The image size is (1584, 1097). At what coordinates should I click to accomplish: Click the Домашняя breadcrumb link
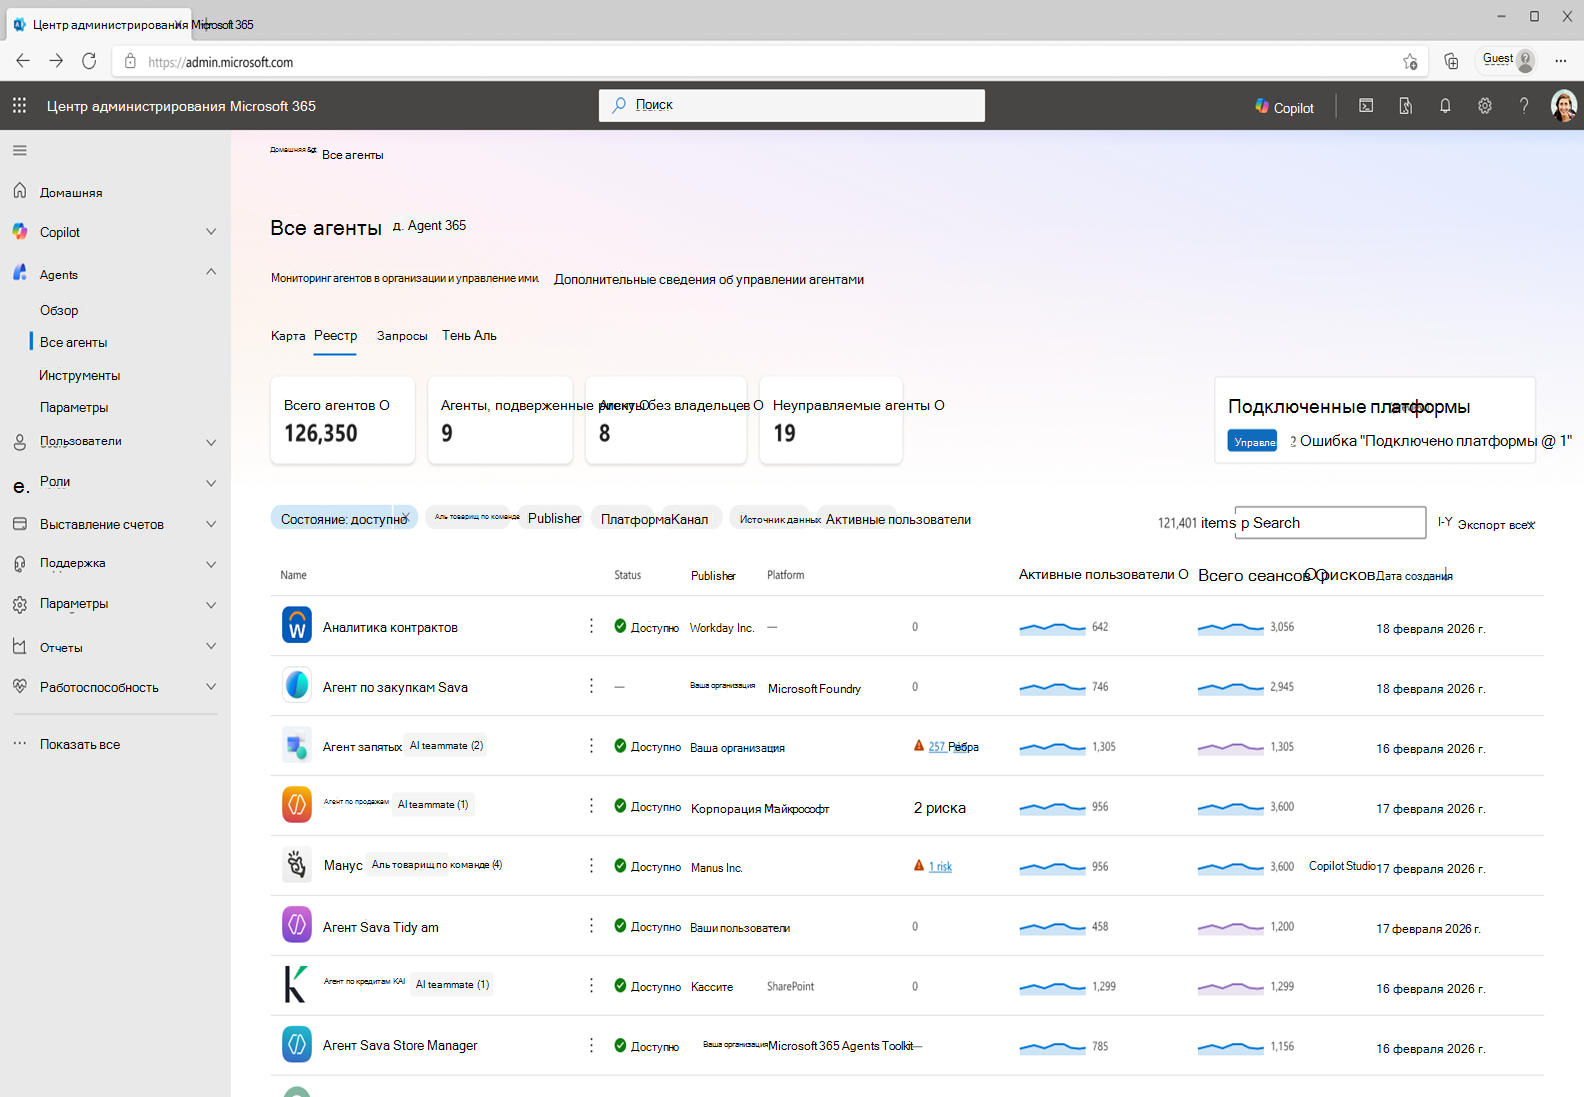(x=293, y=150)
